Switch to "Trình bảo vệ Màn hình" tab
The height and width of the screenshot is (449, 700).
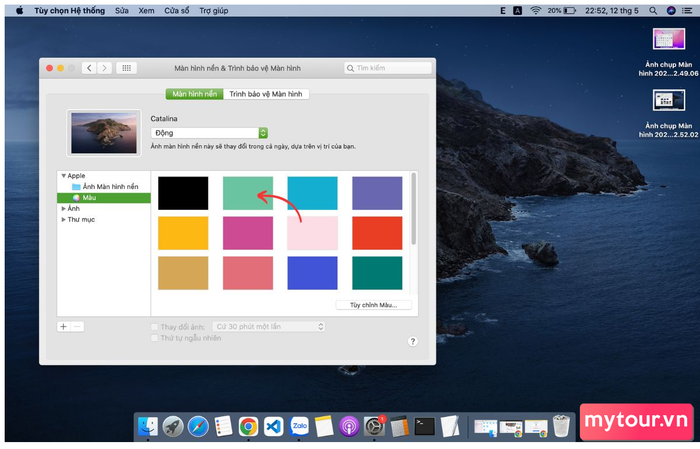pyautogui.click(x=266, y=94)
